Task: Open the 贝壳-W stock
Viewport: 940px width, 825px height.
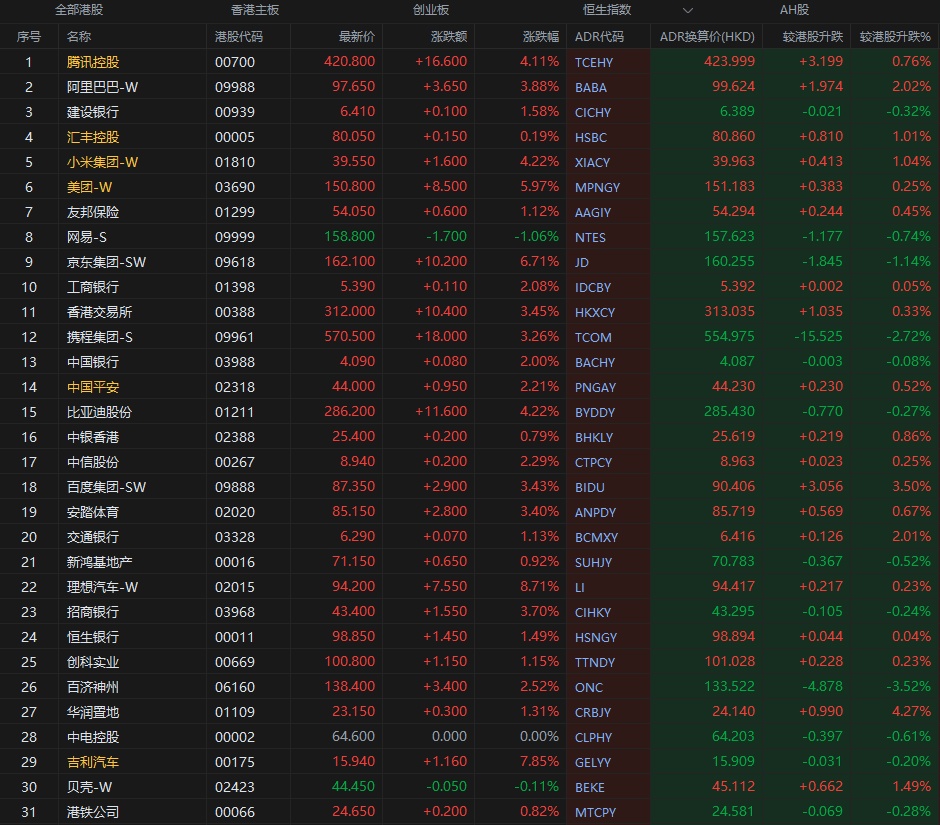Action: (89, 787)
